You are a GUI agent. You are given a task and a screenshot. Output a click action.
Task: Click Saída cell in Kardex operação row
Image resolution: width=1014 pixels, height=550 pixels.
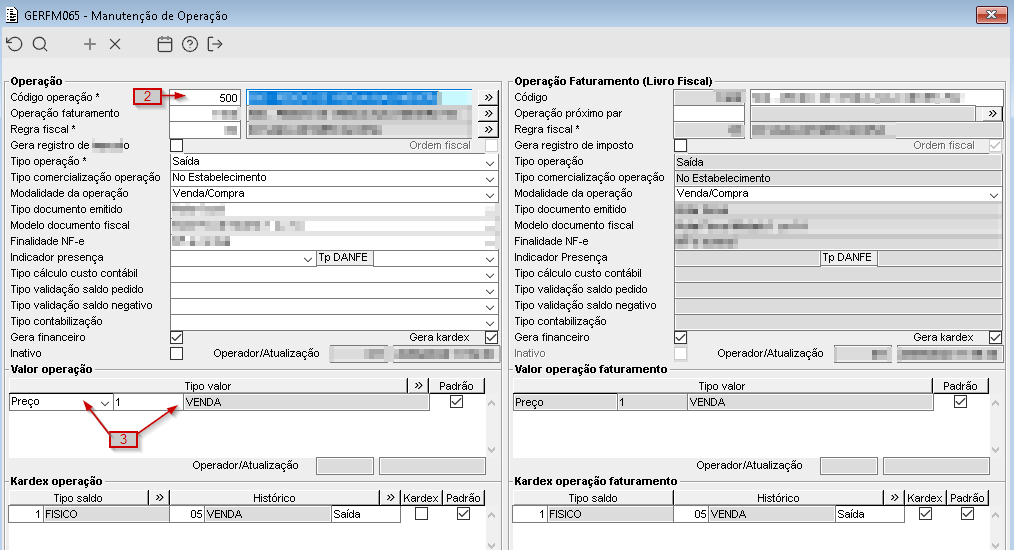point(366,514)
